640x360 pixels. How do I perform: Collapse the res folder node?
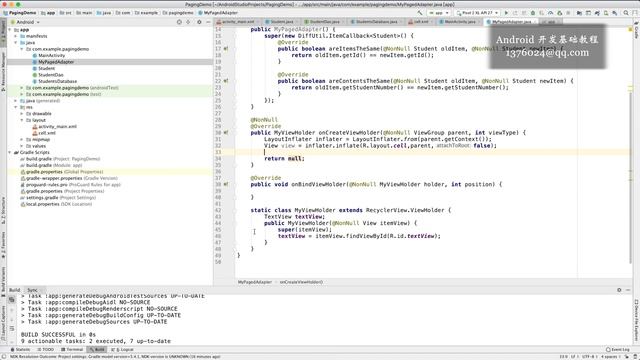[16, 107]
